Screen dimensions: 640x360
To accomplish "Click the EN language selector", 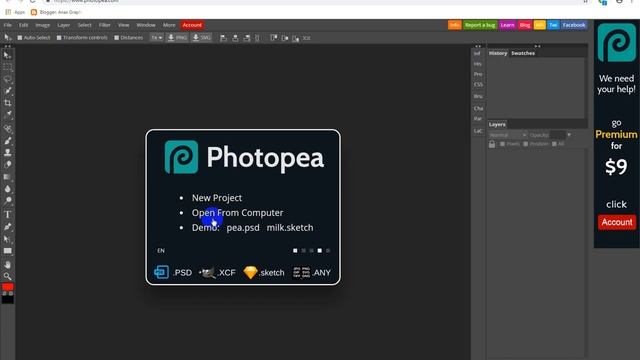I will click(x=161, y=251).
